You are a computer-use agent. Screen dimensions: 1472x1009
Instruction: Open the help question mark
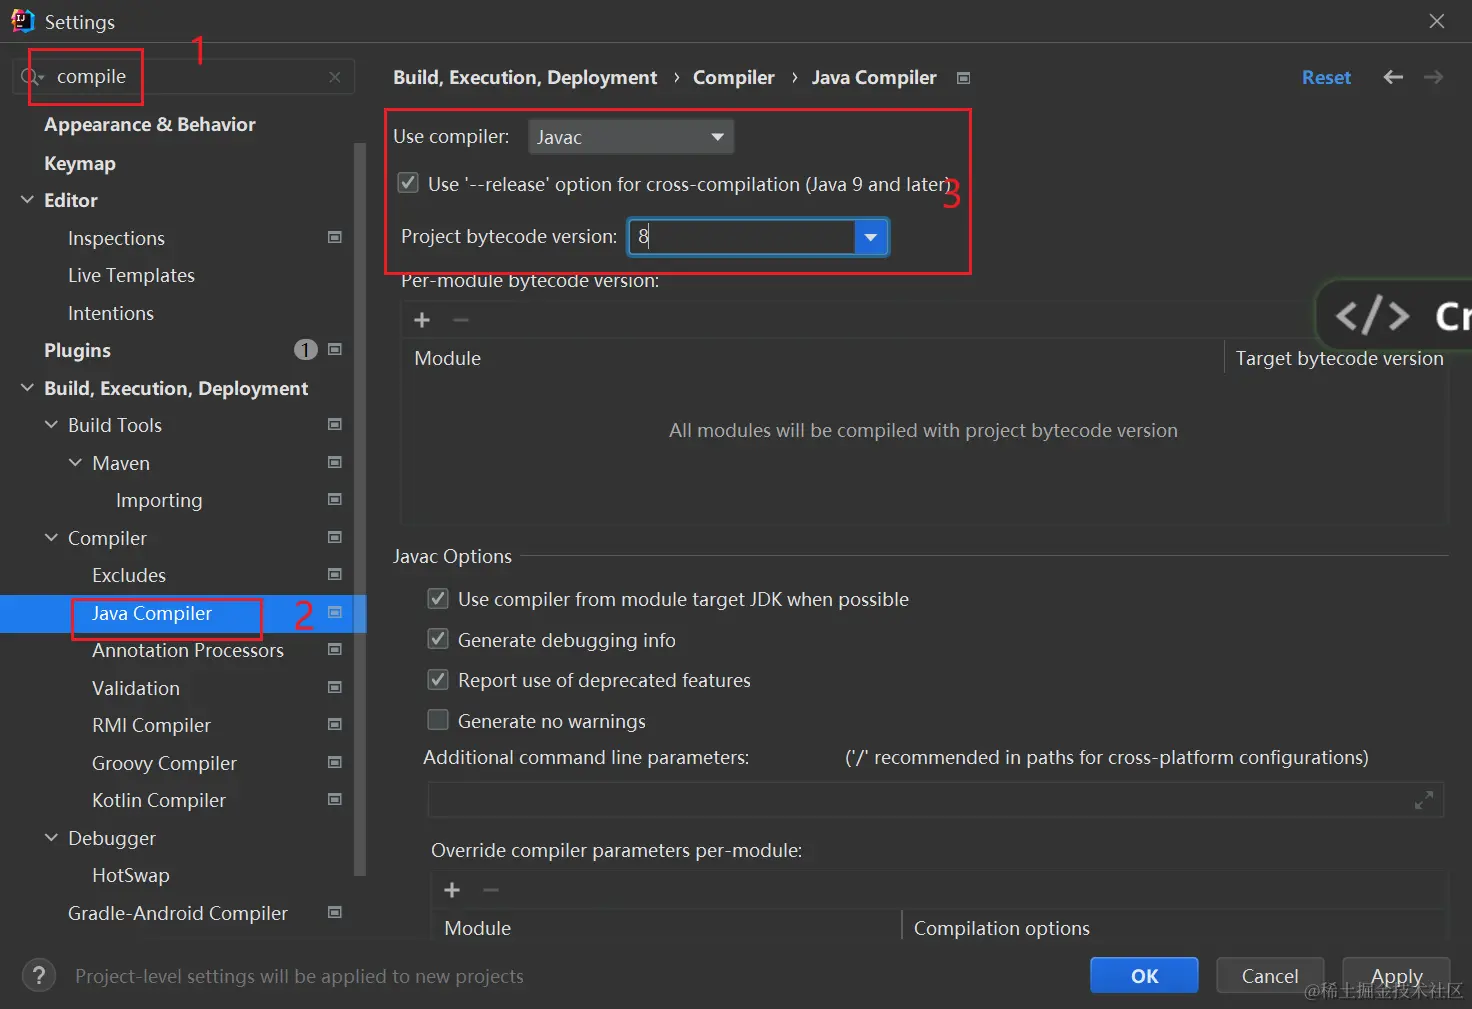click(39, 976)
